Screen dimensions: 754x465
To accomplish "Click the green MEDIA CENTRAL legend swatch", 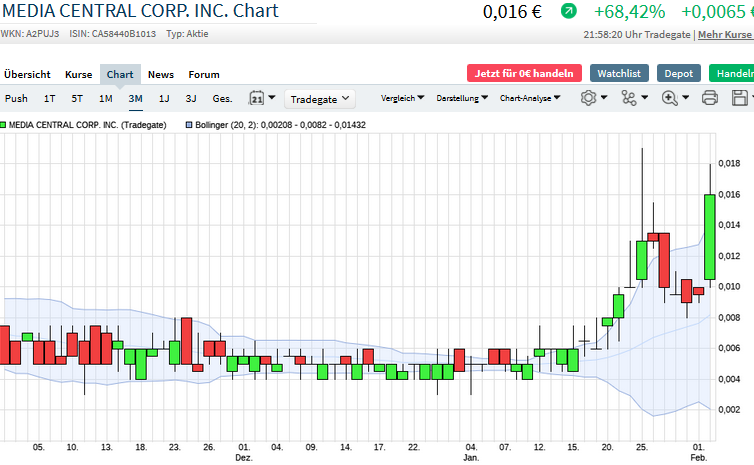I will 3,125.
